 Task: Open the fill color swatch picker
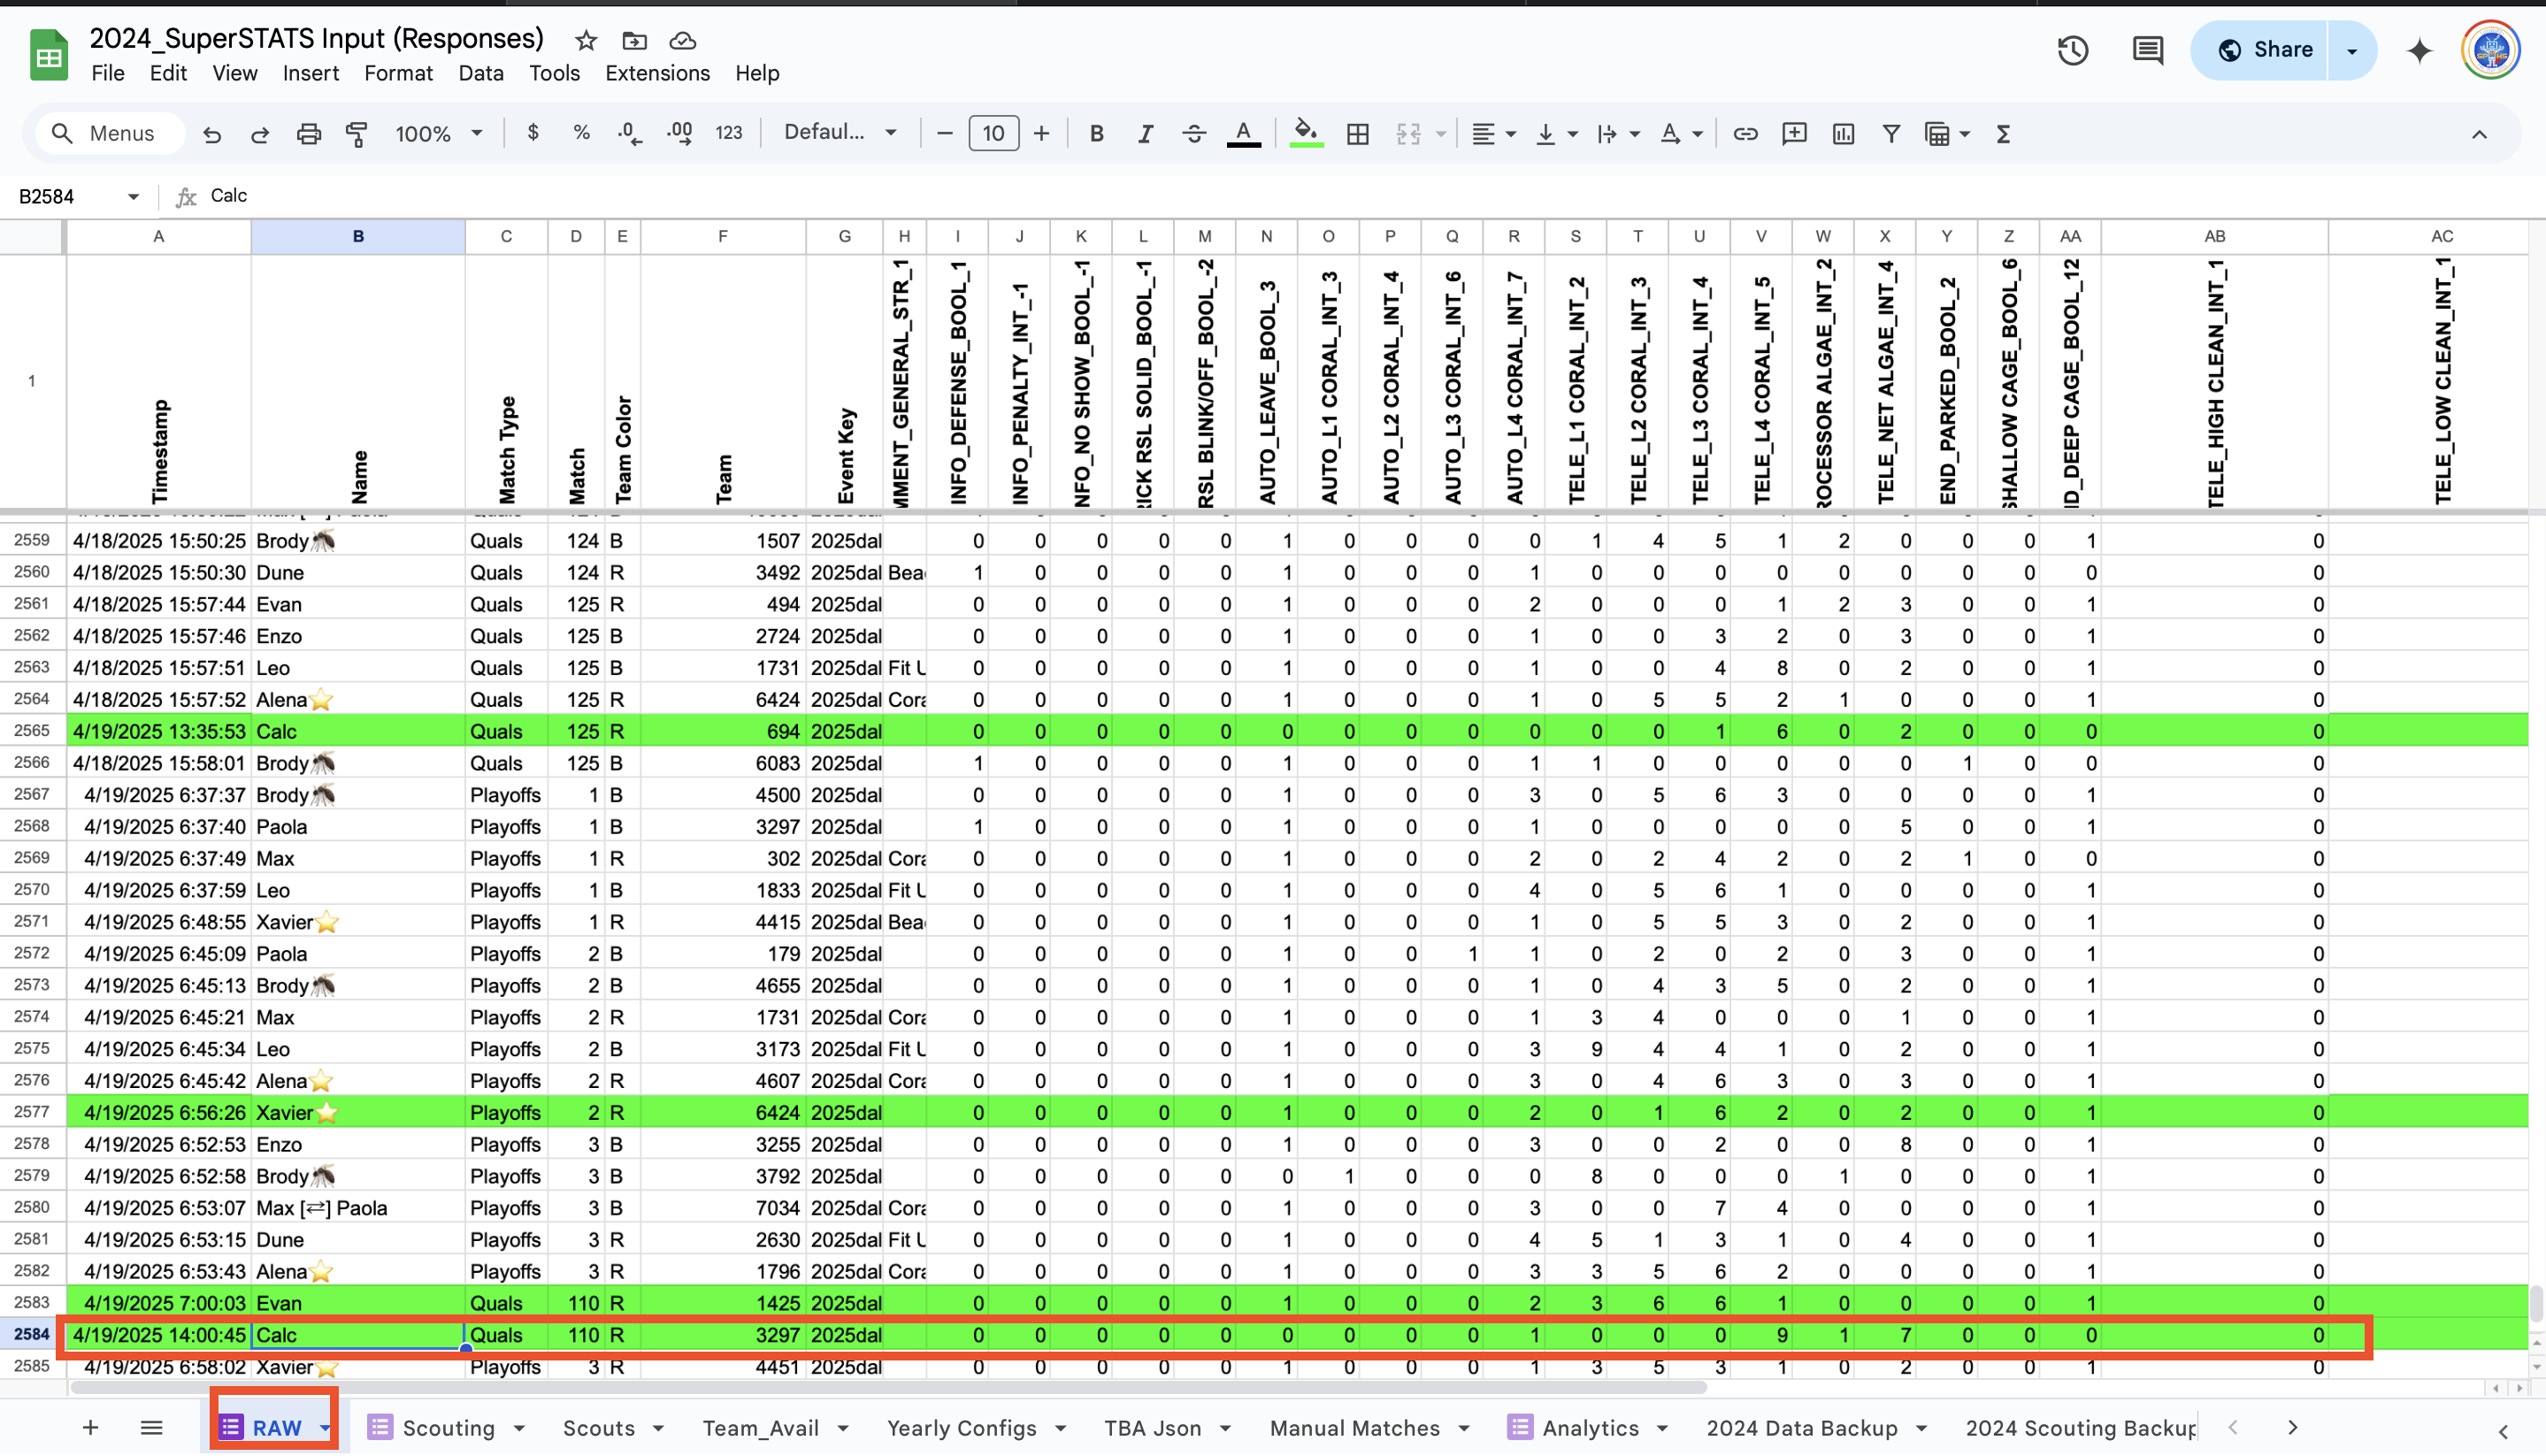click(1305, 134)
